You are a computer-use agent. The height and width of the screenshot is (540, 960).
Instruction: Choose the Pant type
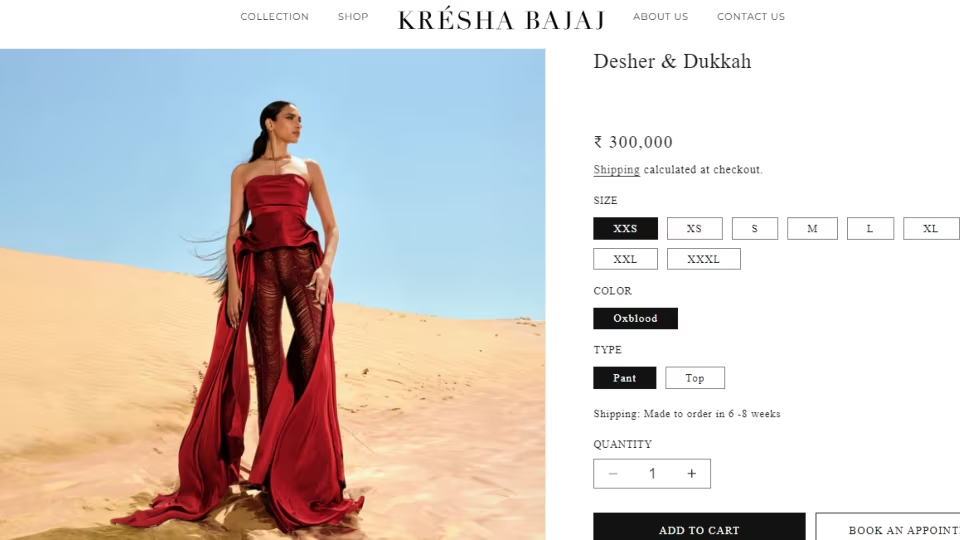point(624,378)
